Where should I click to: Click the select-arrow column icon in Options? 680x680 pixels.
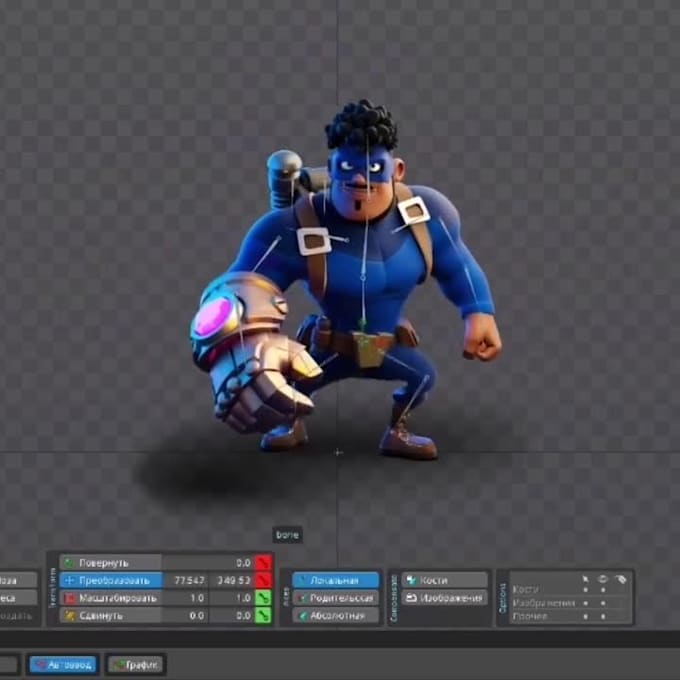[585, 579]
